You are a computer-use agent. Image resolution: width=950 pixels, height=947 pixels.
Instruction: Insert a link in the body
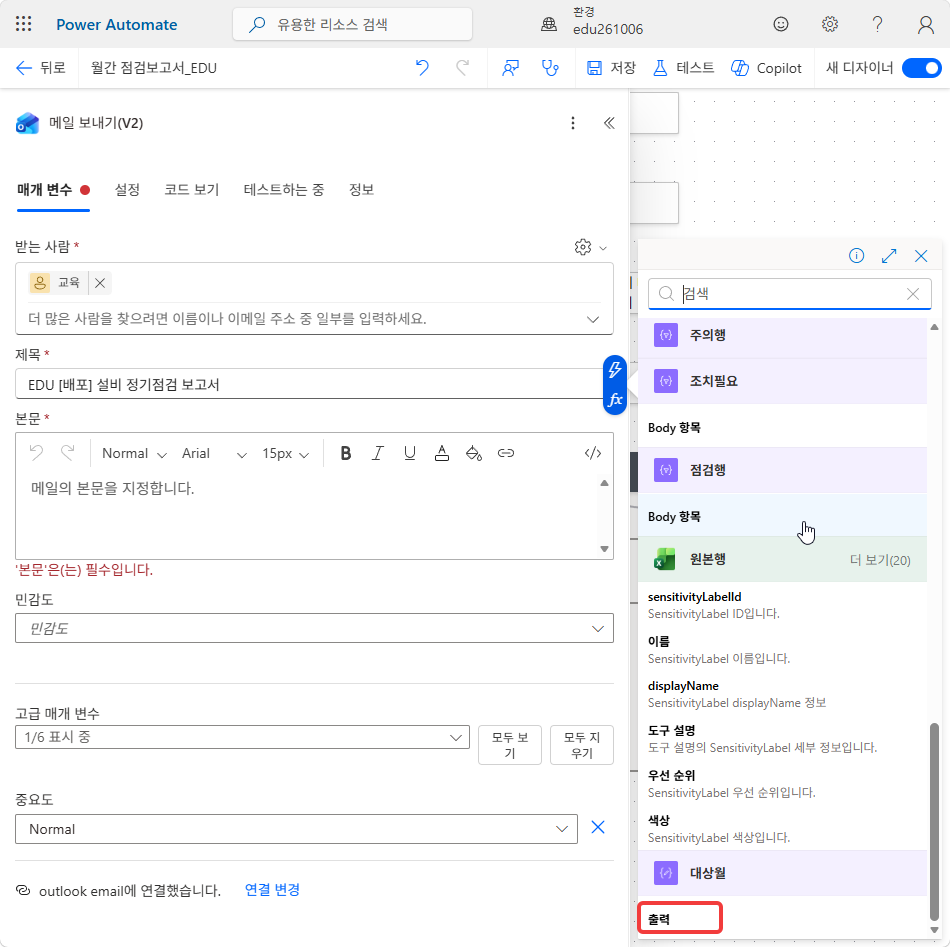click(506, 453)
